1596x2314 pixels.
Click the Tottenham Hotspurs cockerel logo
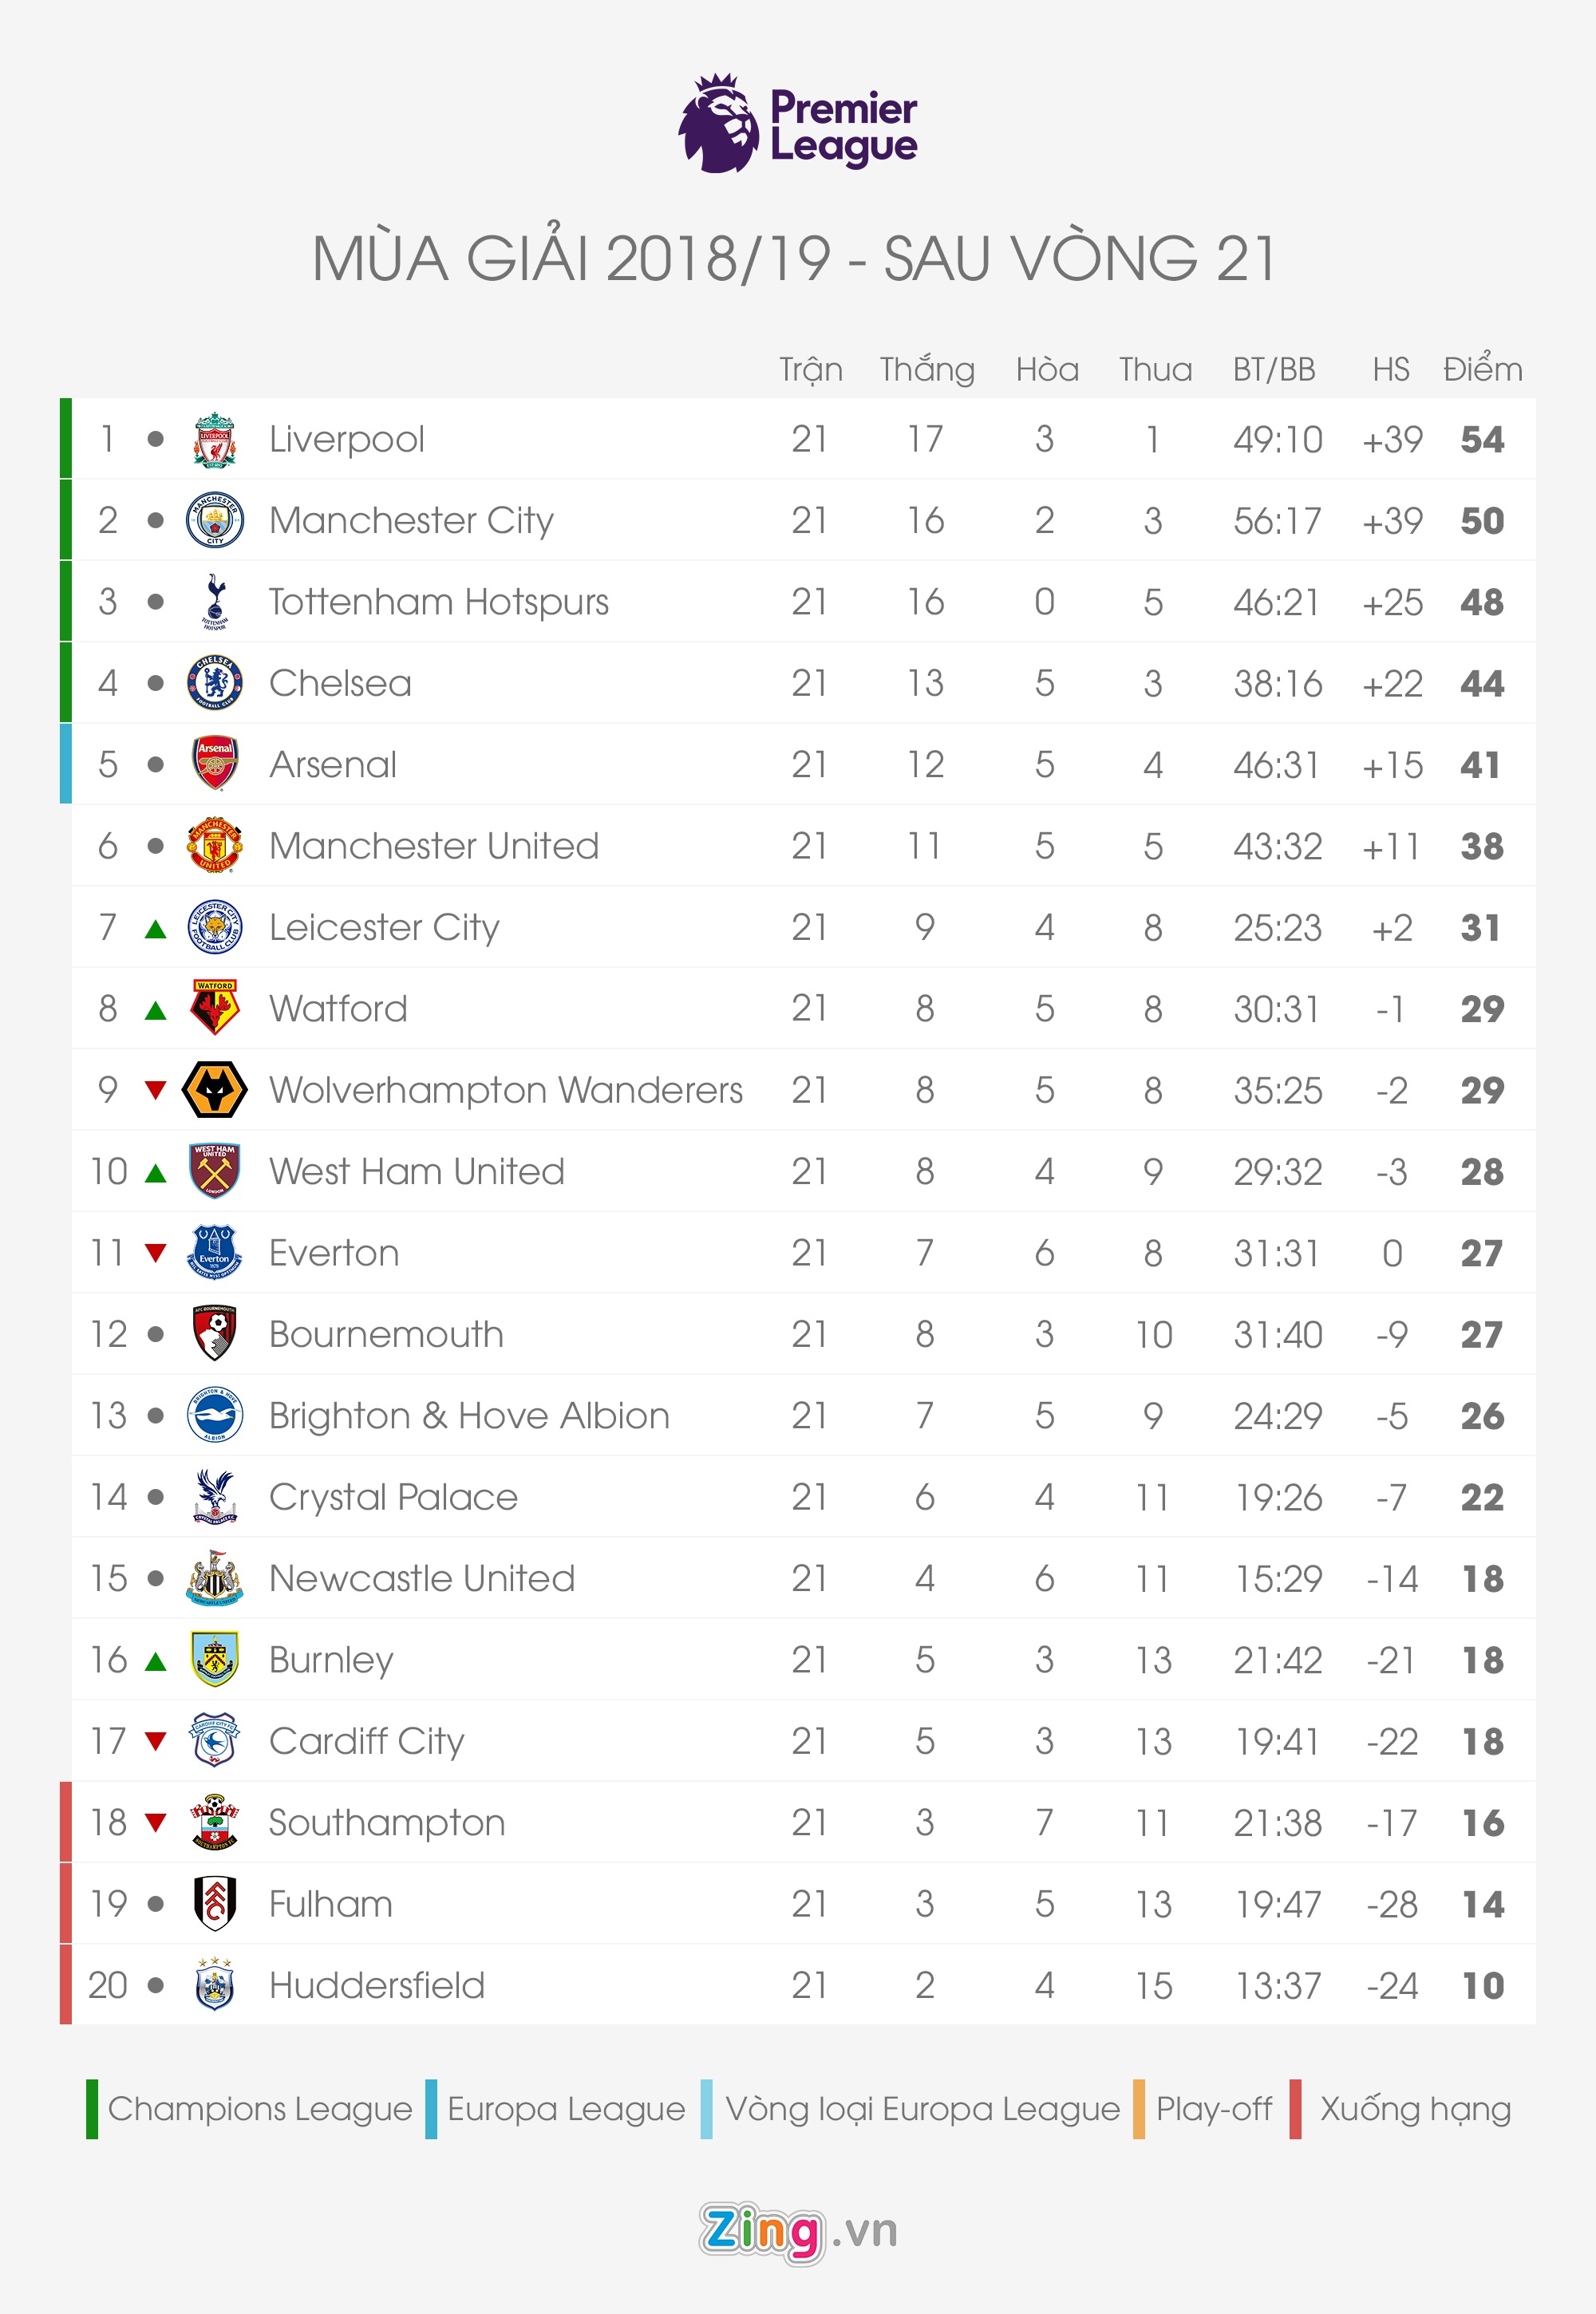[215, 601]
